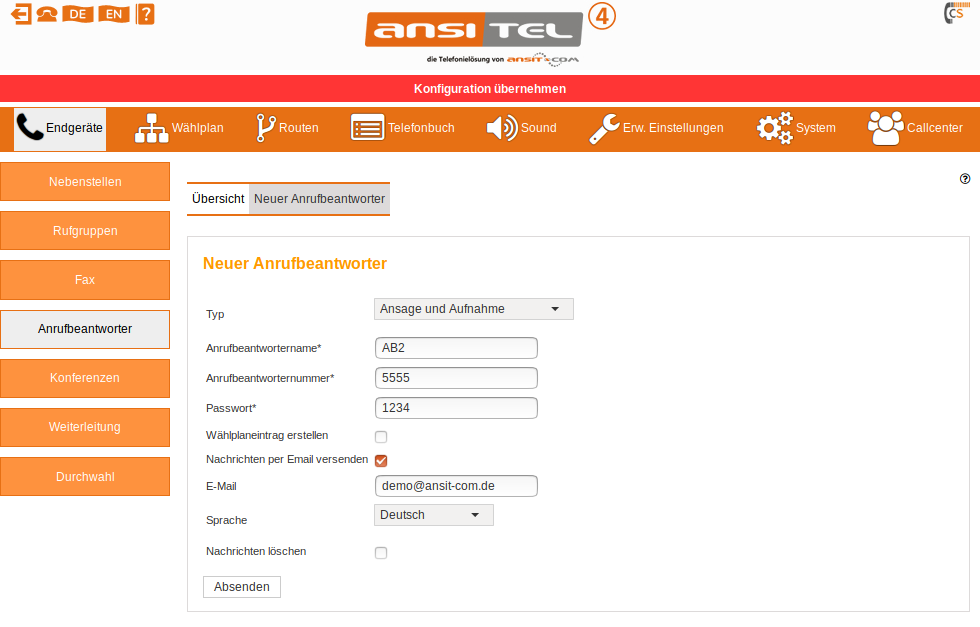Click into the E-Mail input field
This screenshot has width=980, height=627.
456,486
